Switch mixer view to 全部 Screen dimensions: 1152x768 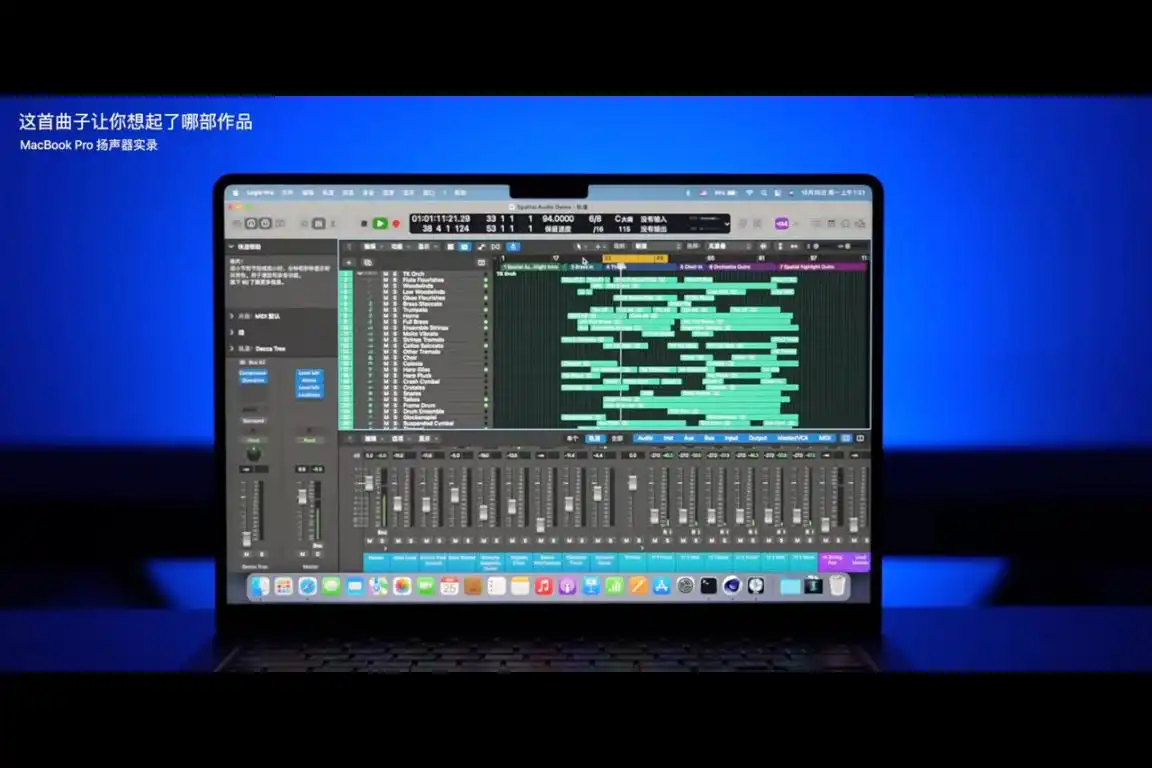click(617, 439)
